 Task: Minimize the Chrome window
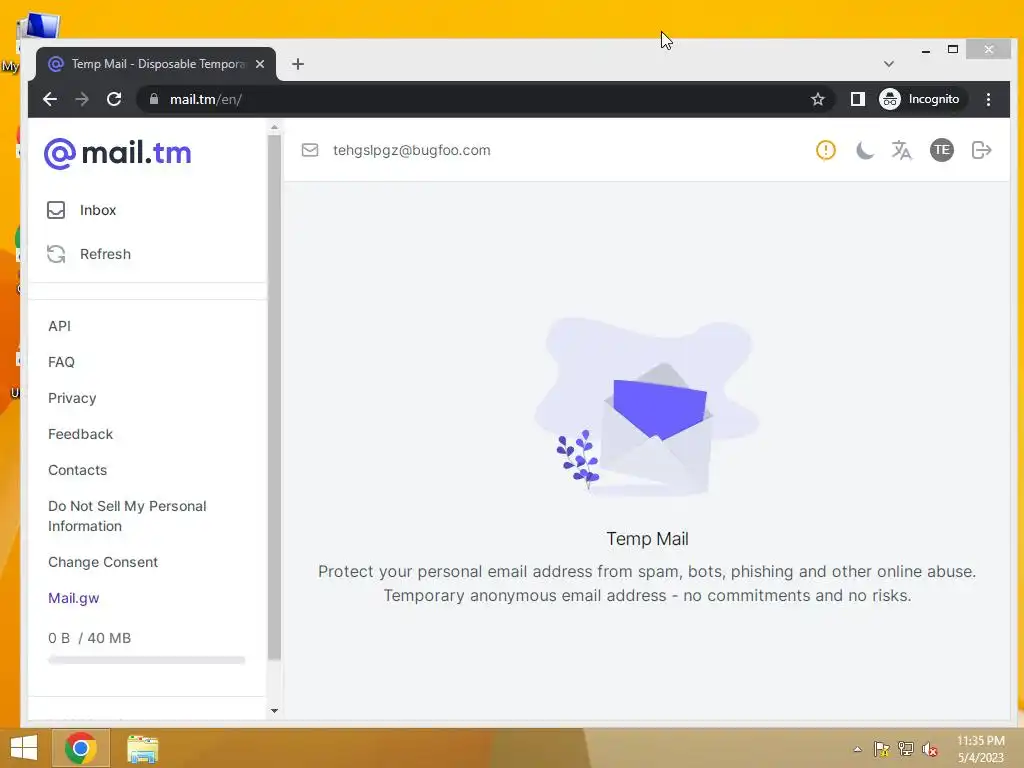click(925, 50)
